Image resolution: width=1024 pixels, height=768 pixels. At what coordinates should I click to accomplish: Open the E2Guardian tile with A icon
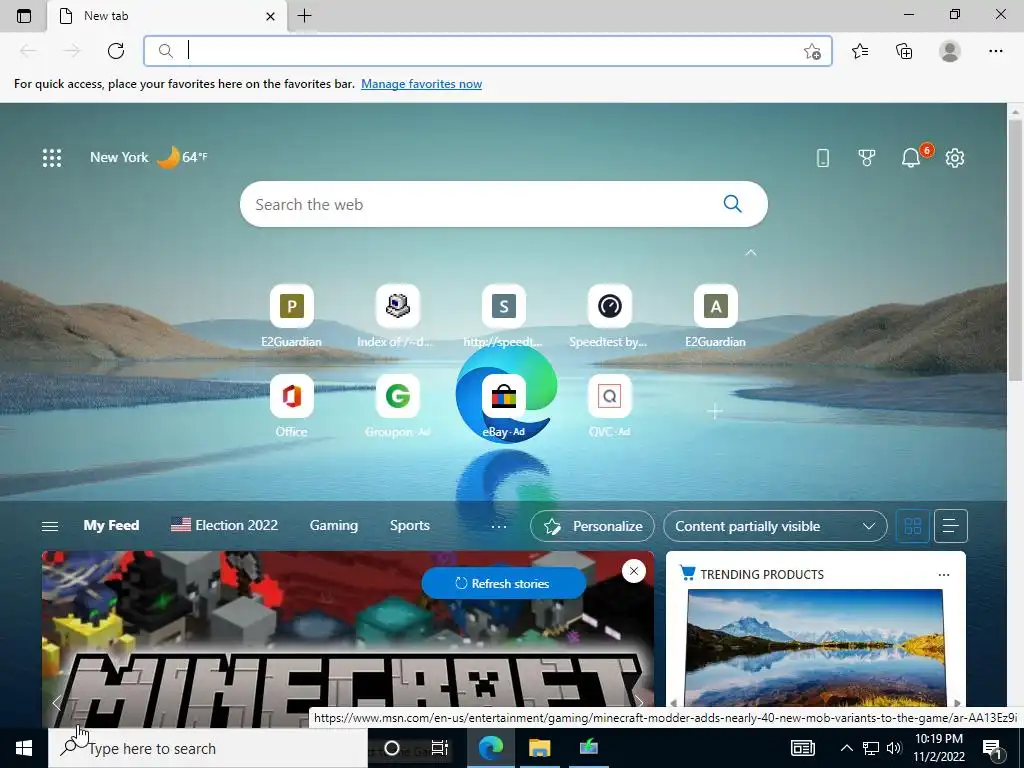pos(716,315)
